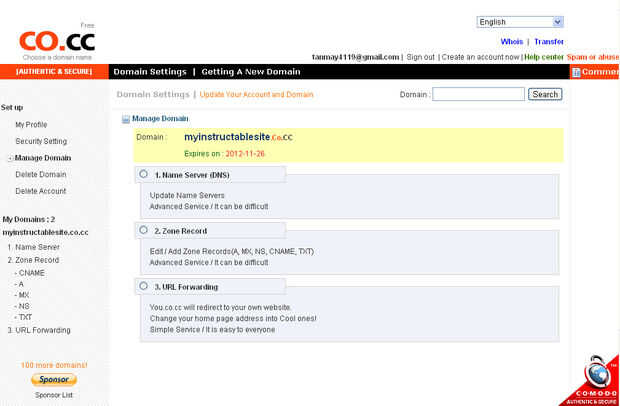Viewport: 620px width, 406px height.
Task: Open My Profile in sidebar
Action: [x=31, y=125]
